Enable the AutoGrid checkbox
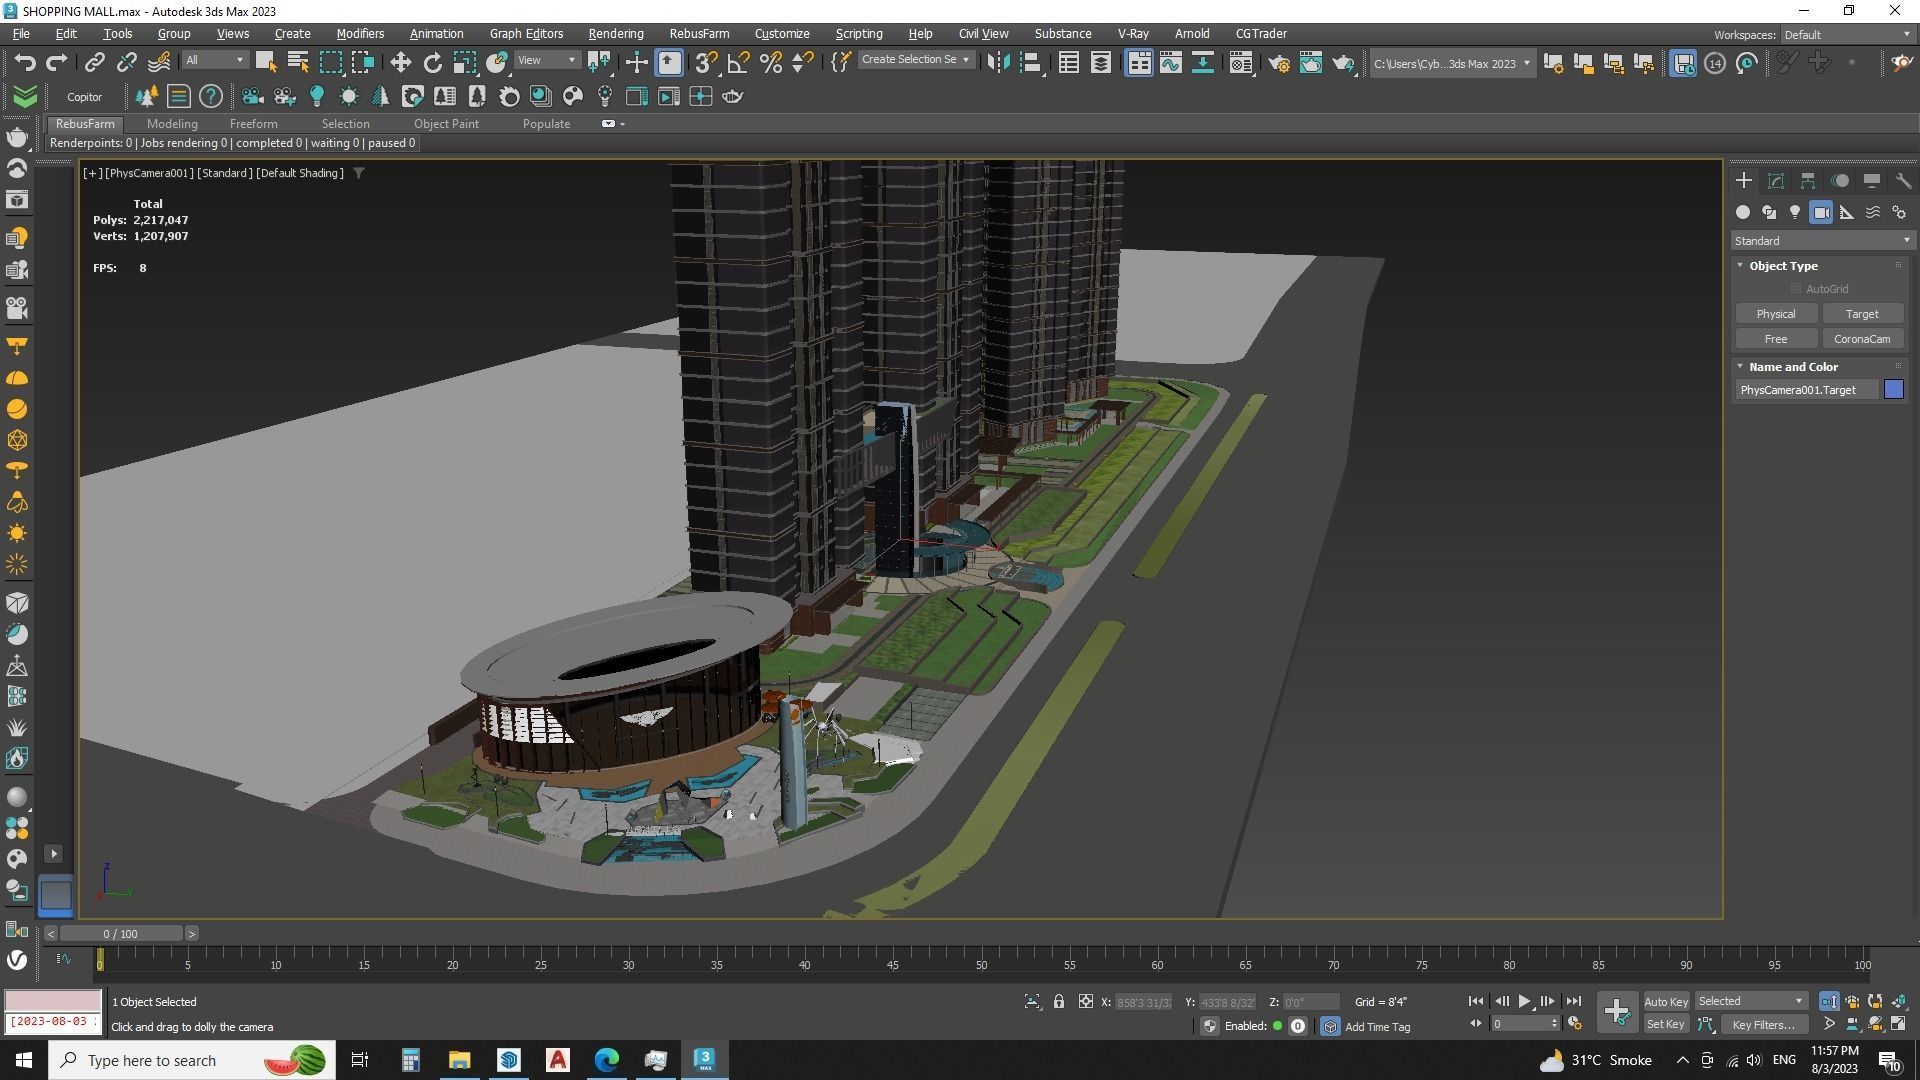The width and height of the screenshot is (1920, 1080). (1796, 289)
